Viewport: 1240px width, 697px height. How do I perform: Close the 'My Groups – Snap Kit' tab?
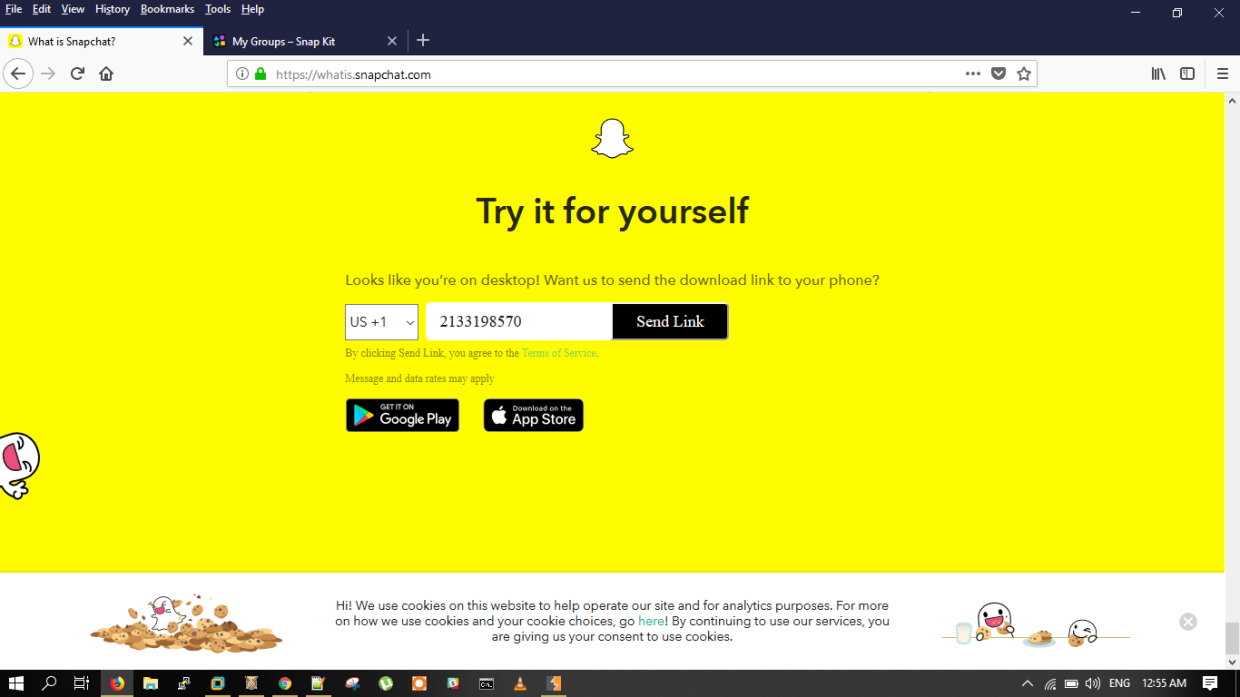pos(392,41)
